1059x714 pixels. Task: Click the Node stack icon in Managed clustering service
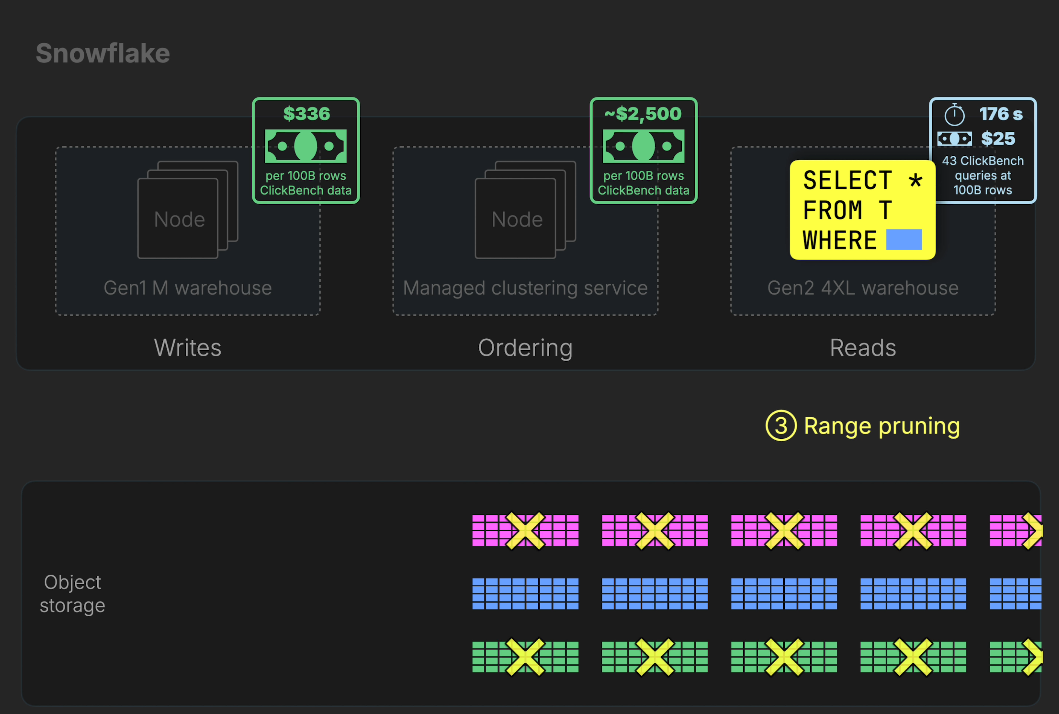[525, 209]
